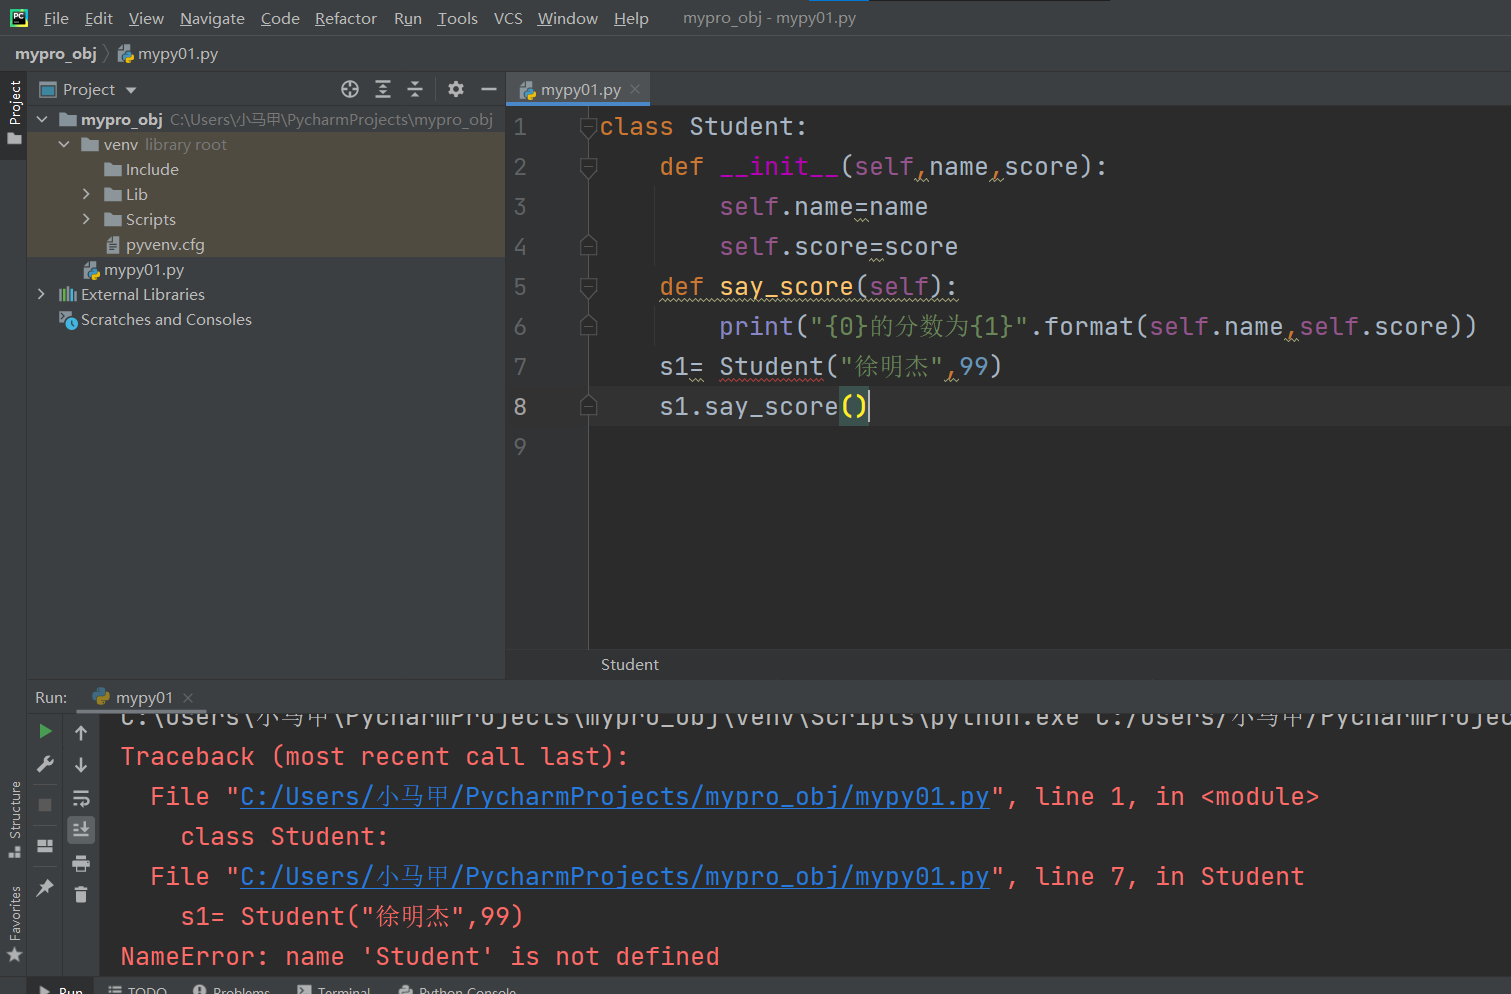This screenshot has height=994, width=1511.
Task: Open the Code menu
Action: coord(280,18)
